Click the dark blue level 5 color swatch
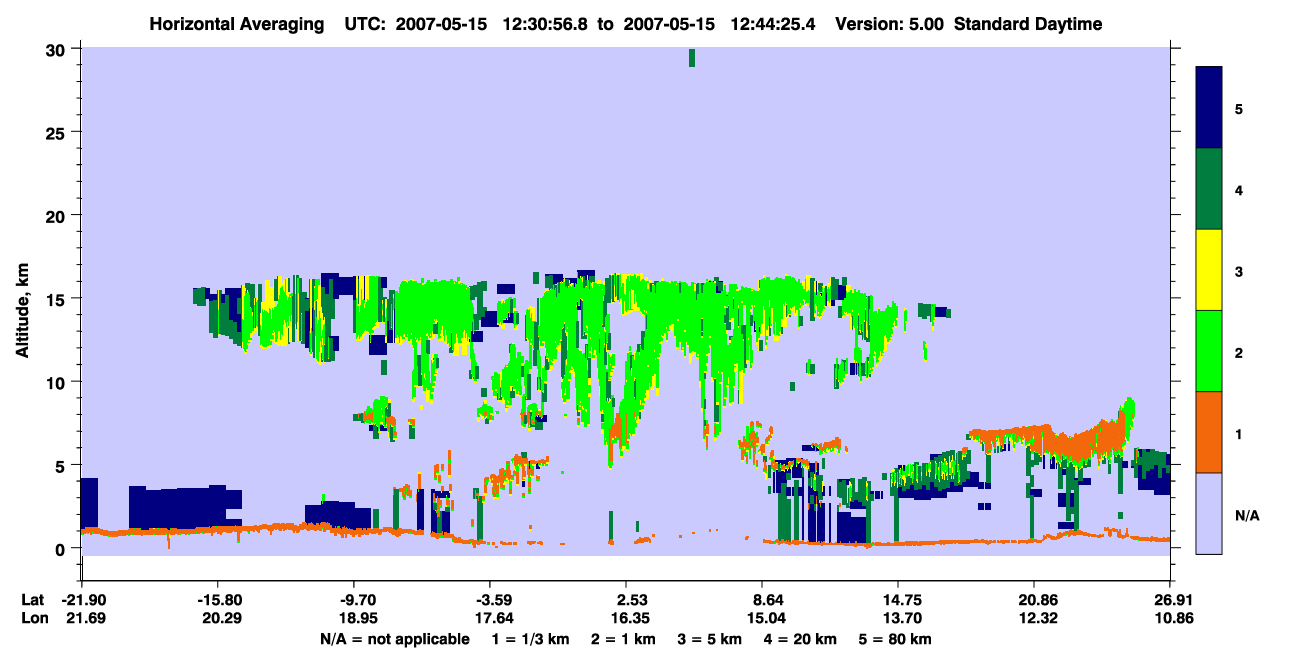Screen dimensions: 1300x667 coord(1209,107)
